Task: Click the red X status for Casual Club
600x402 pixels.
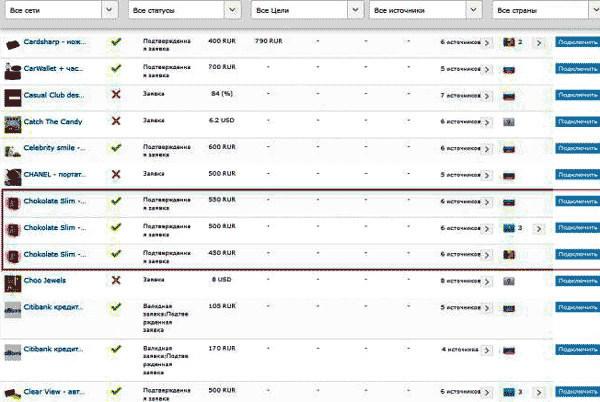Action: [x=116, y=94]
